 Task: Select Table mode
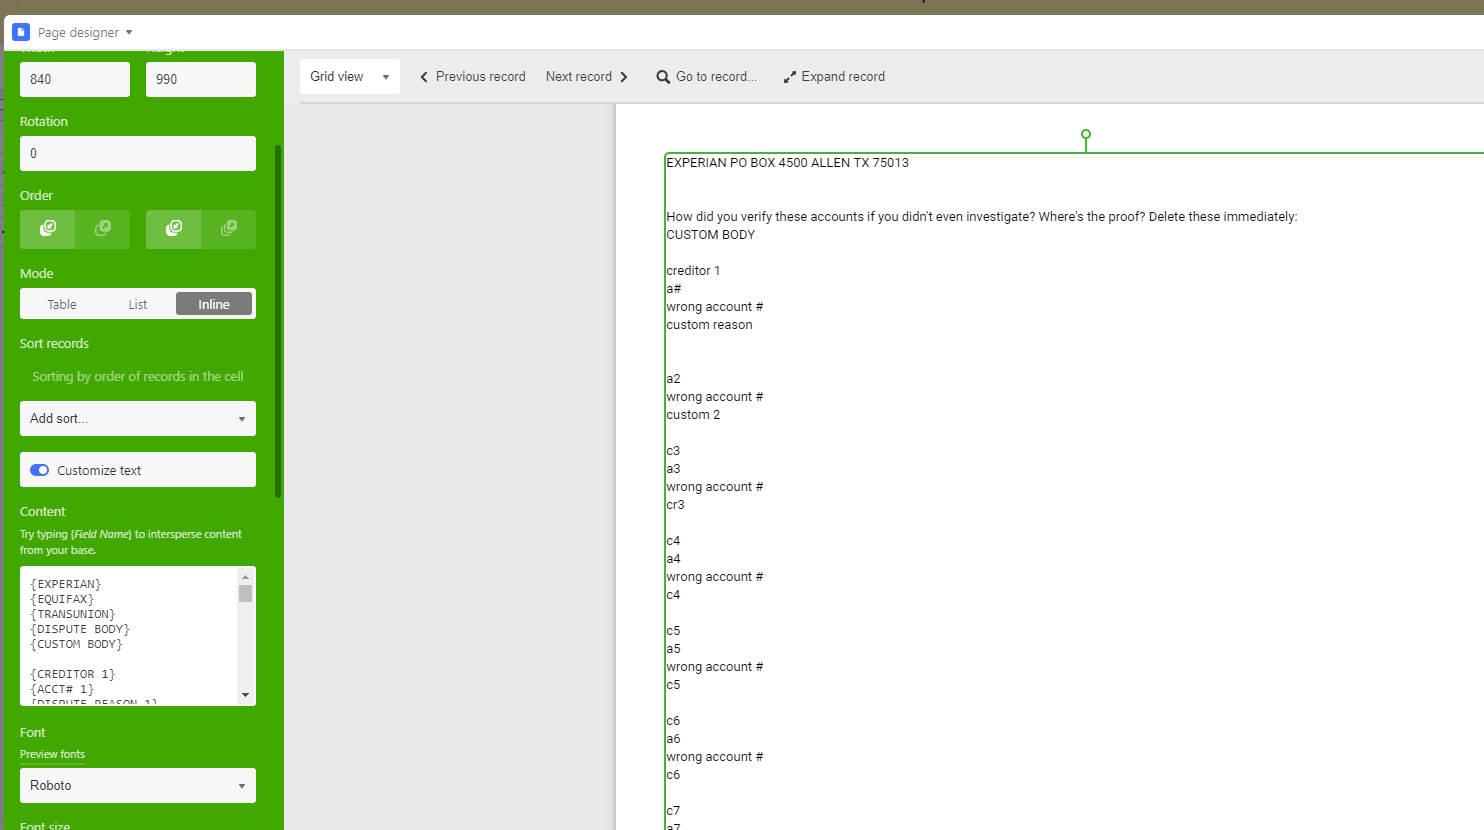62,304
